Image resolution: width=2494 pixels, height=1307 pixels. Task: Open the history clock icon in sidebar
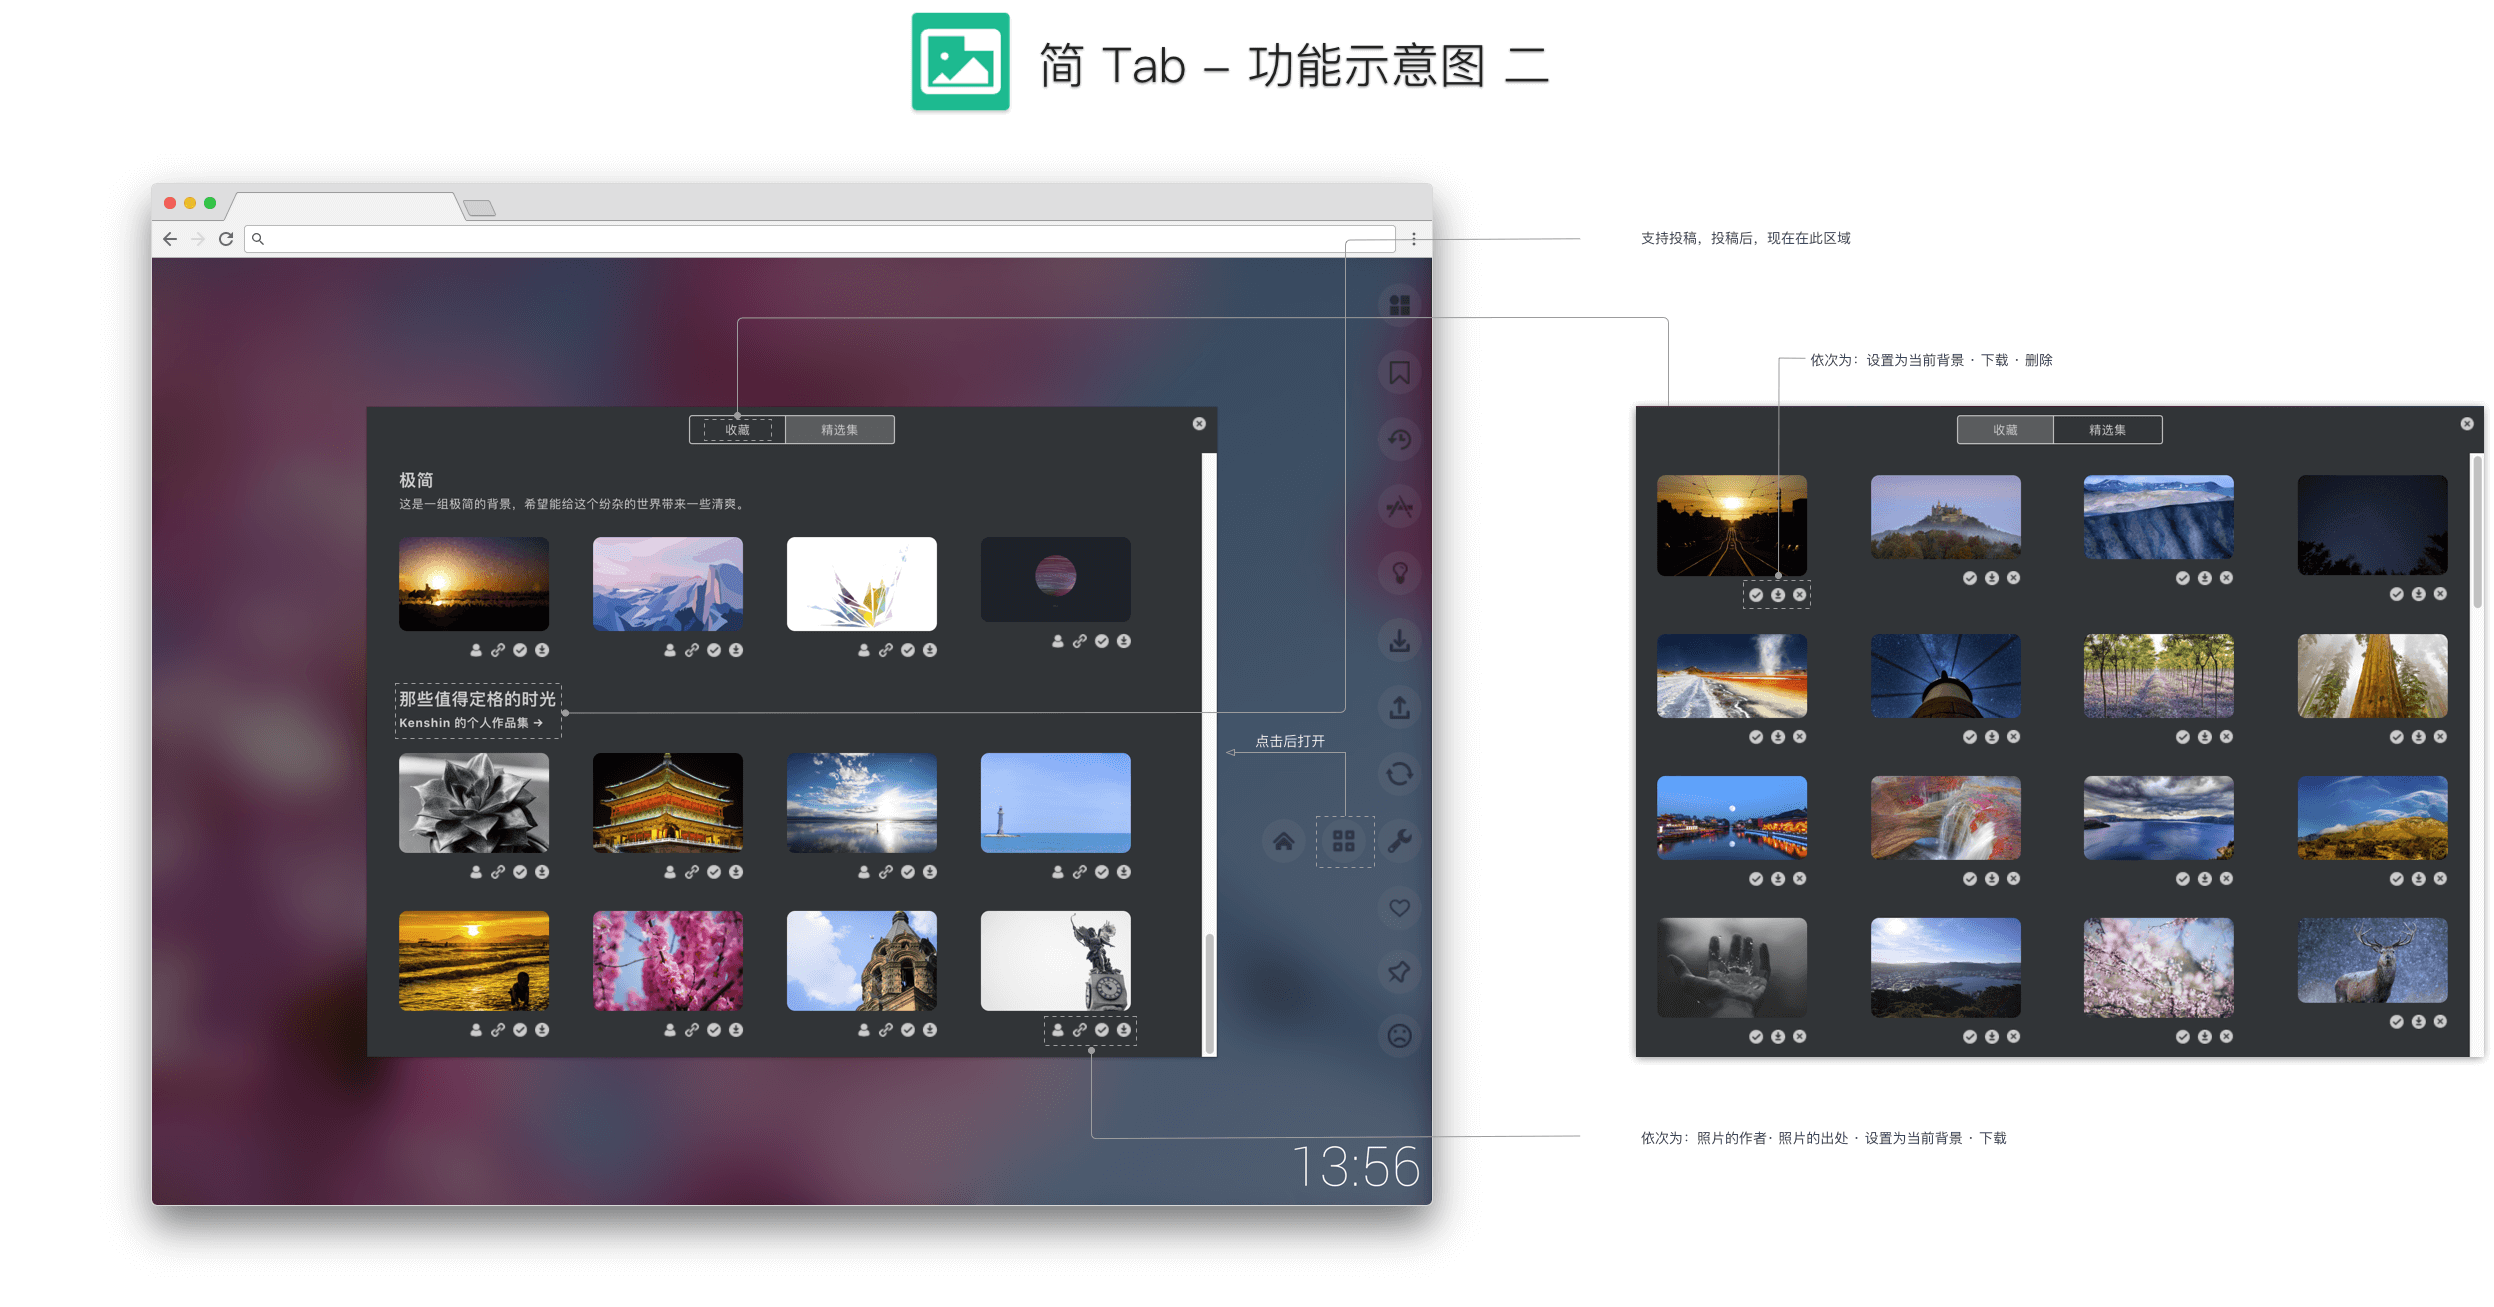[x=1399, y=439]
